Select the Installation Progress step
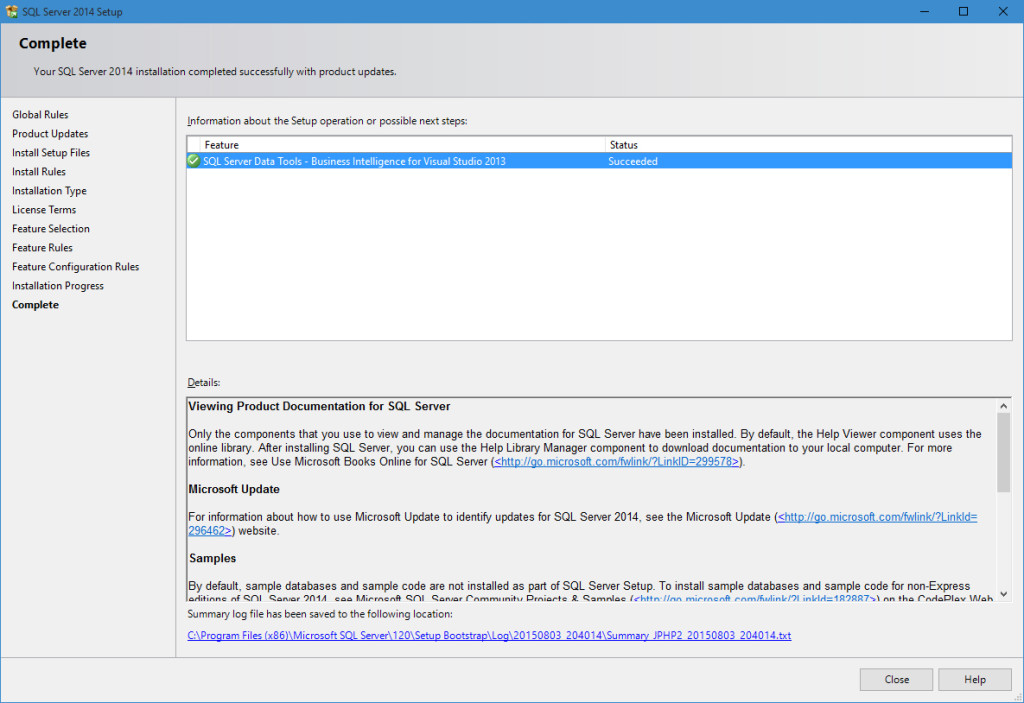Viewport: 1024px width, 703px height. click(57, 285)
